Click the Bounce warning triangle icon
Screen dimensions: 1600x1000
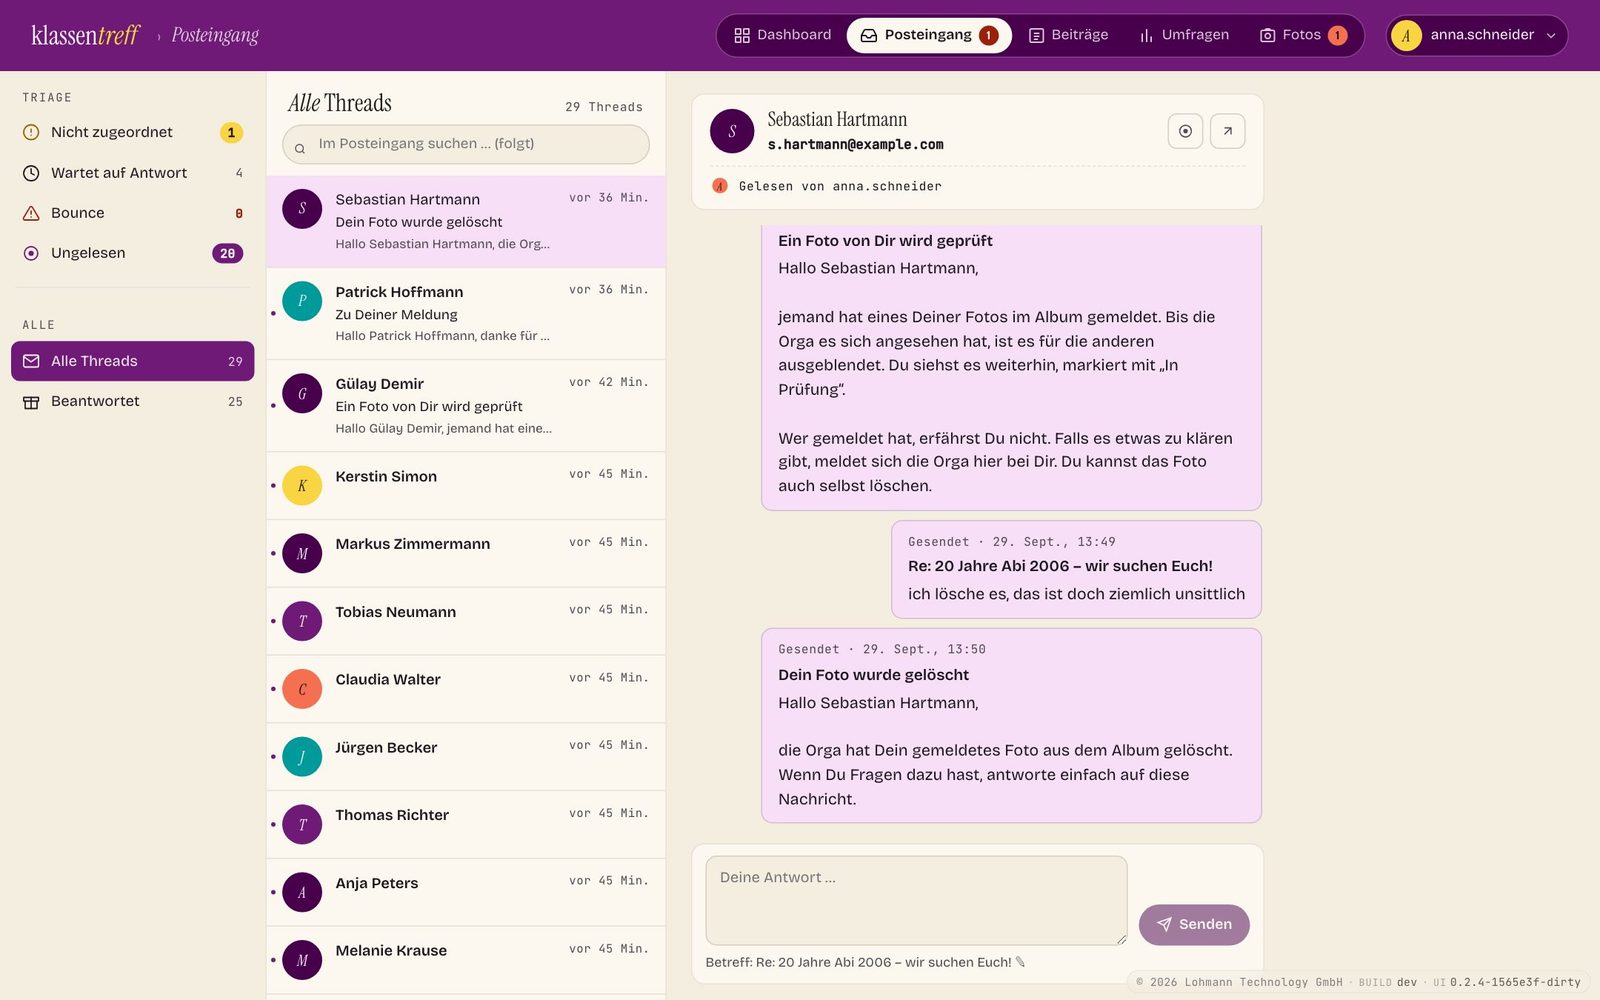point(31,213)
